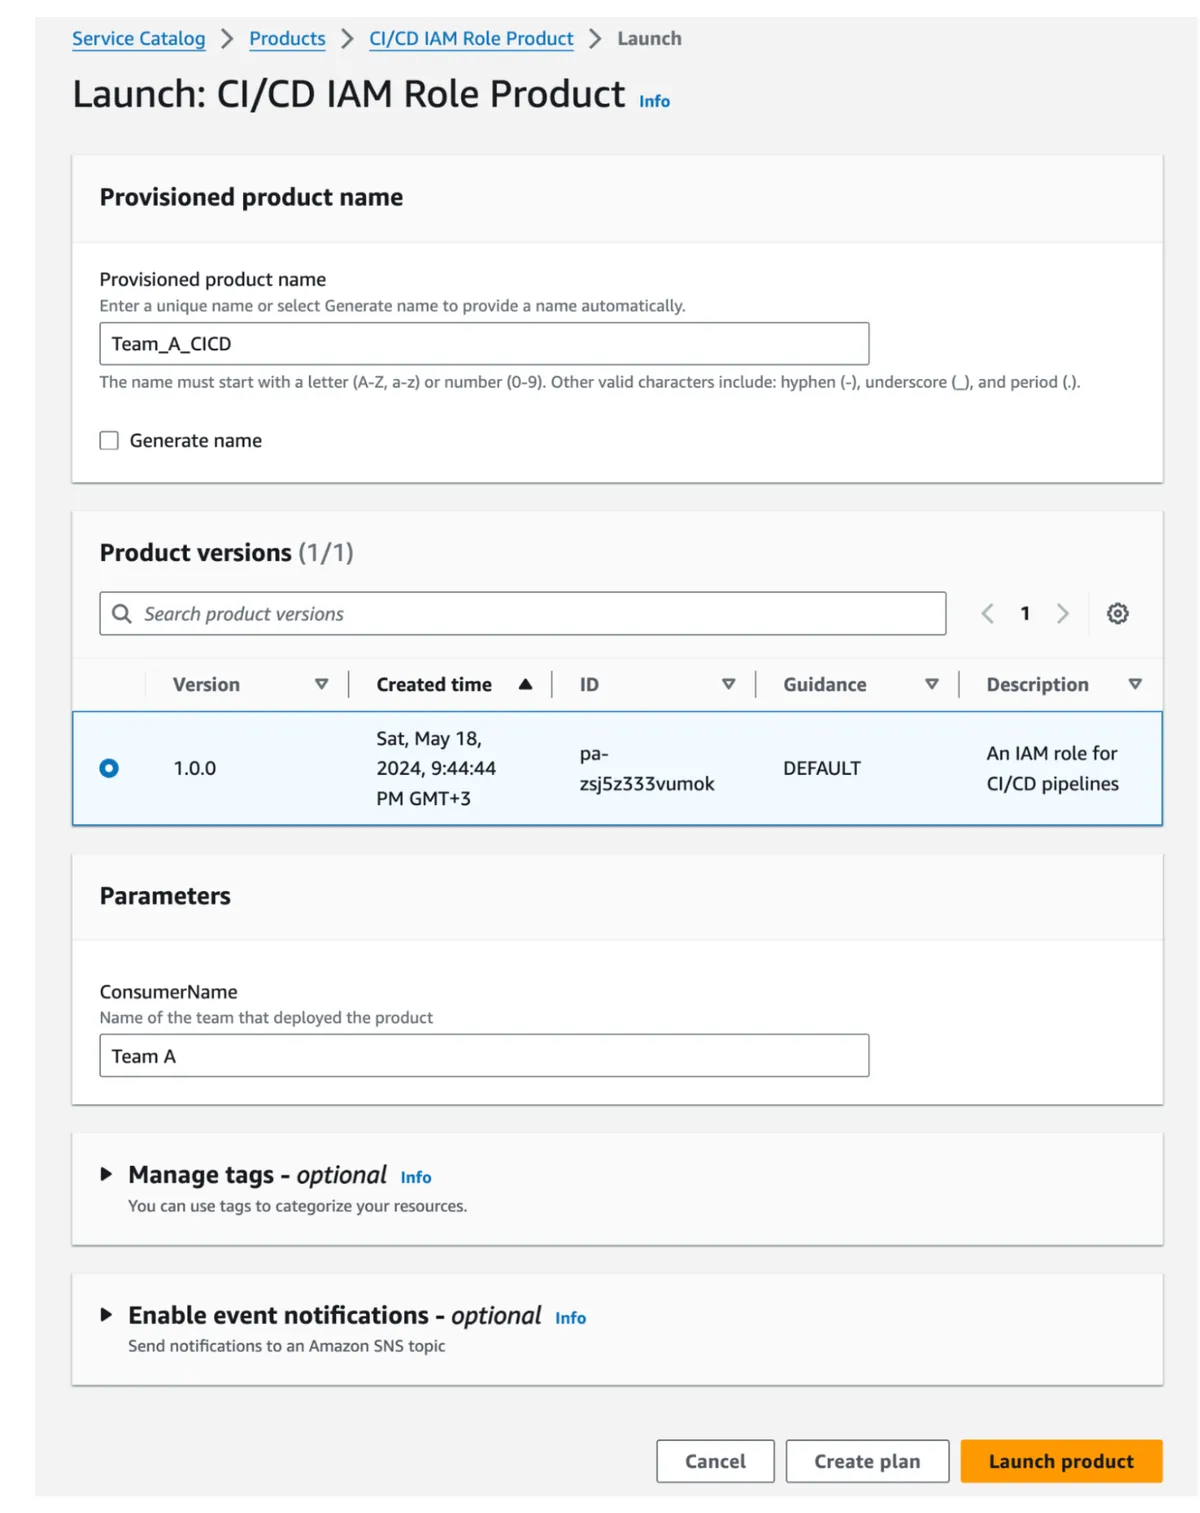Click the previous page arrow for versions

988,613
